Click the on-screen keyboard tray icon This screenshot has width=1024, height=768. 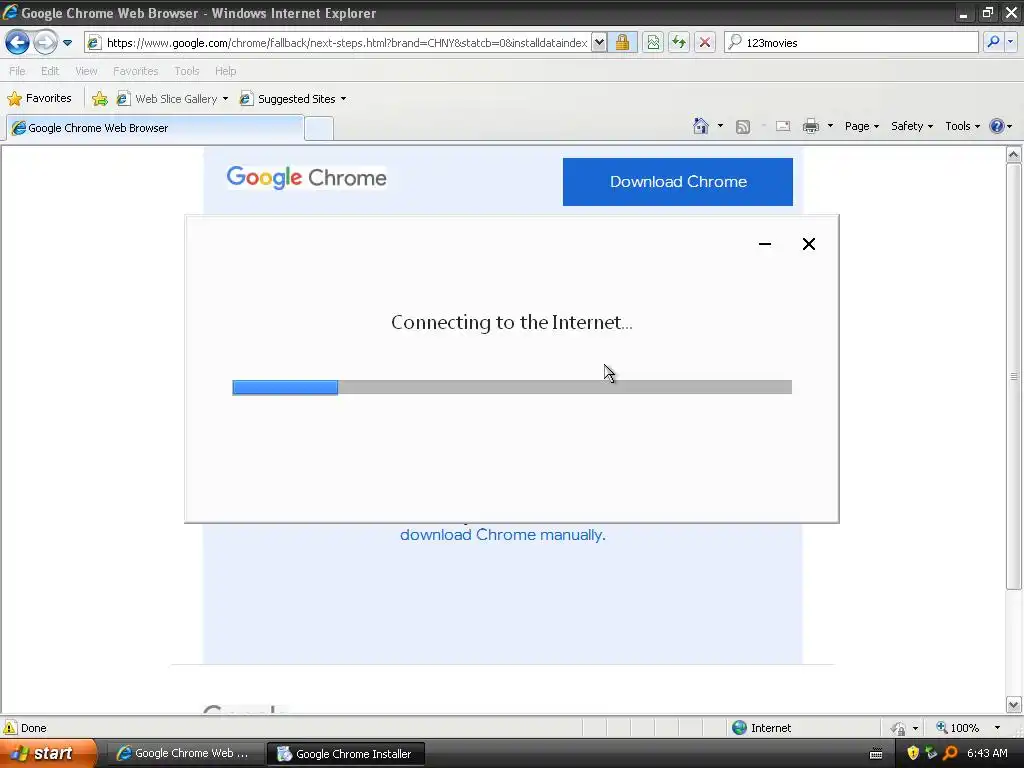tap(876, 754)
